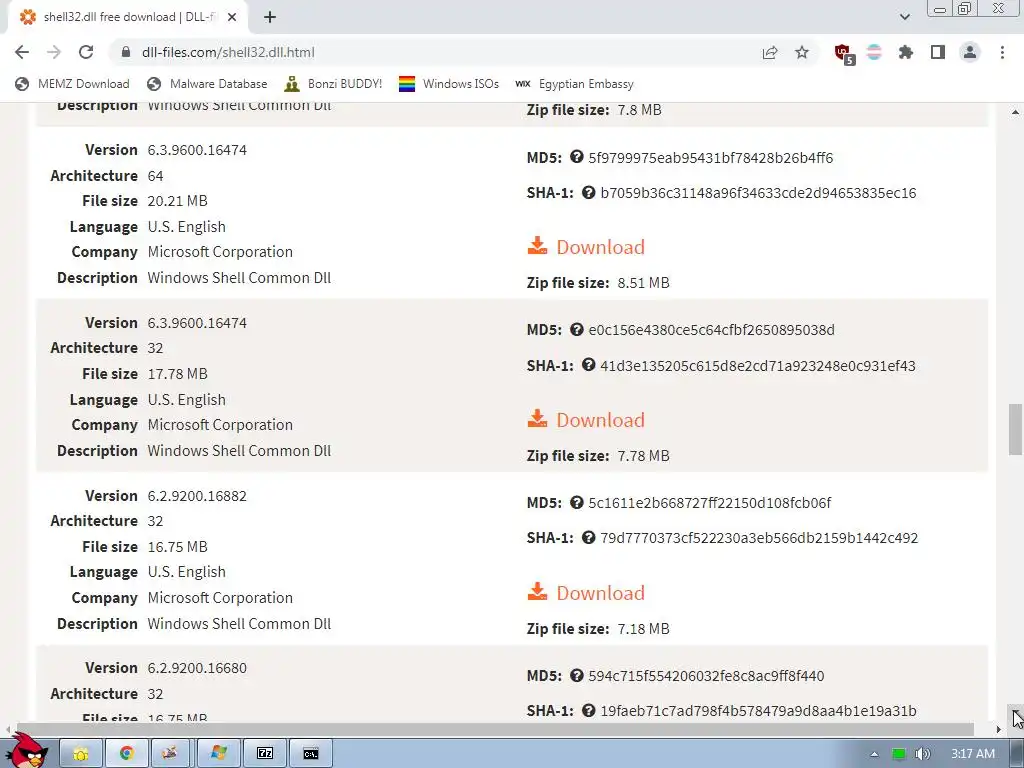Click SHA-1 hash b7059b36c31148a96f34633cde2d94653835ec16
This screenshot has height=768, width=1024.
[x=758, y=193]
